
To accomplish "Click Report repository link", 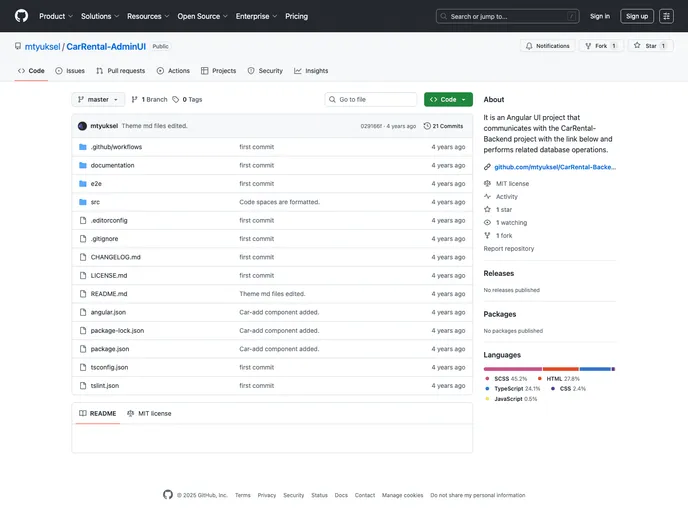I will (x=509, y=248).
